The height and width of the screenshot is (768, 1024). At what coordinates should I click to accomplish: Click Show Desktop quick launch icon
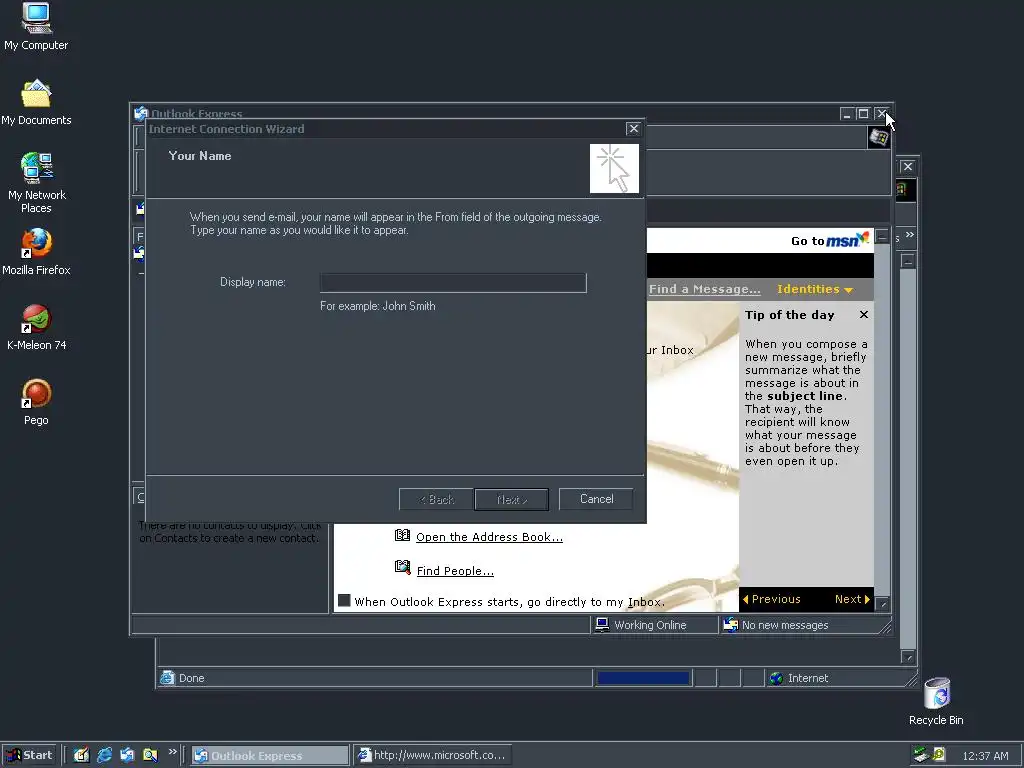(x=81, y=755)
